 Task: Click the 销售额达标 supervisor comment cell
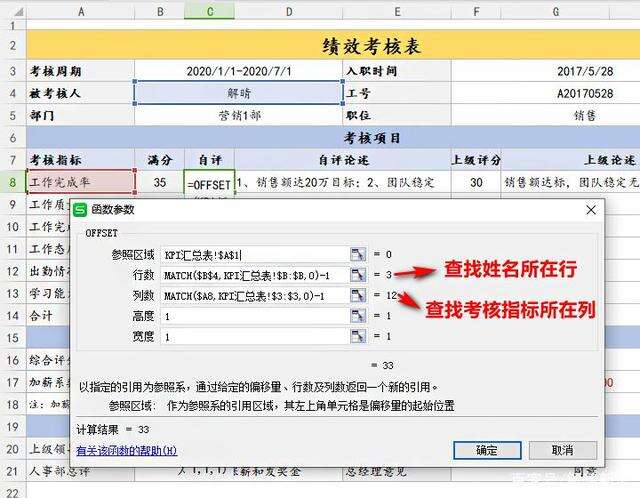(x=571, y=182)
